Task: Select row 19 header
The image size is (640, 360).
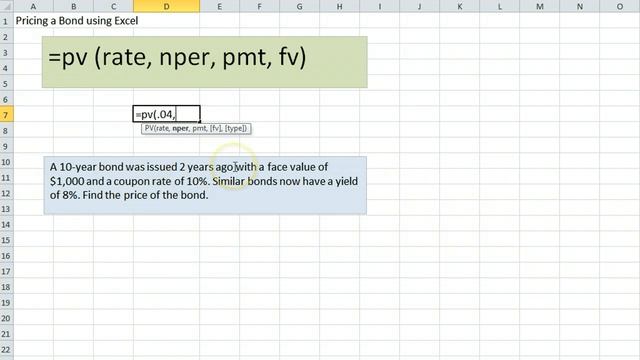Action: pyautogui.click(x=7, y=302)
